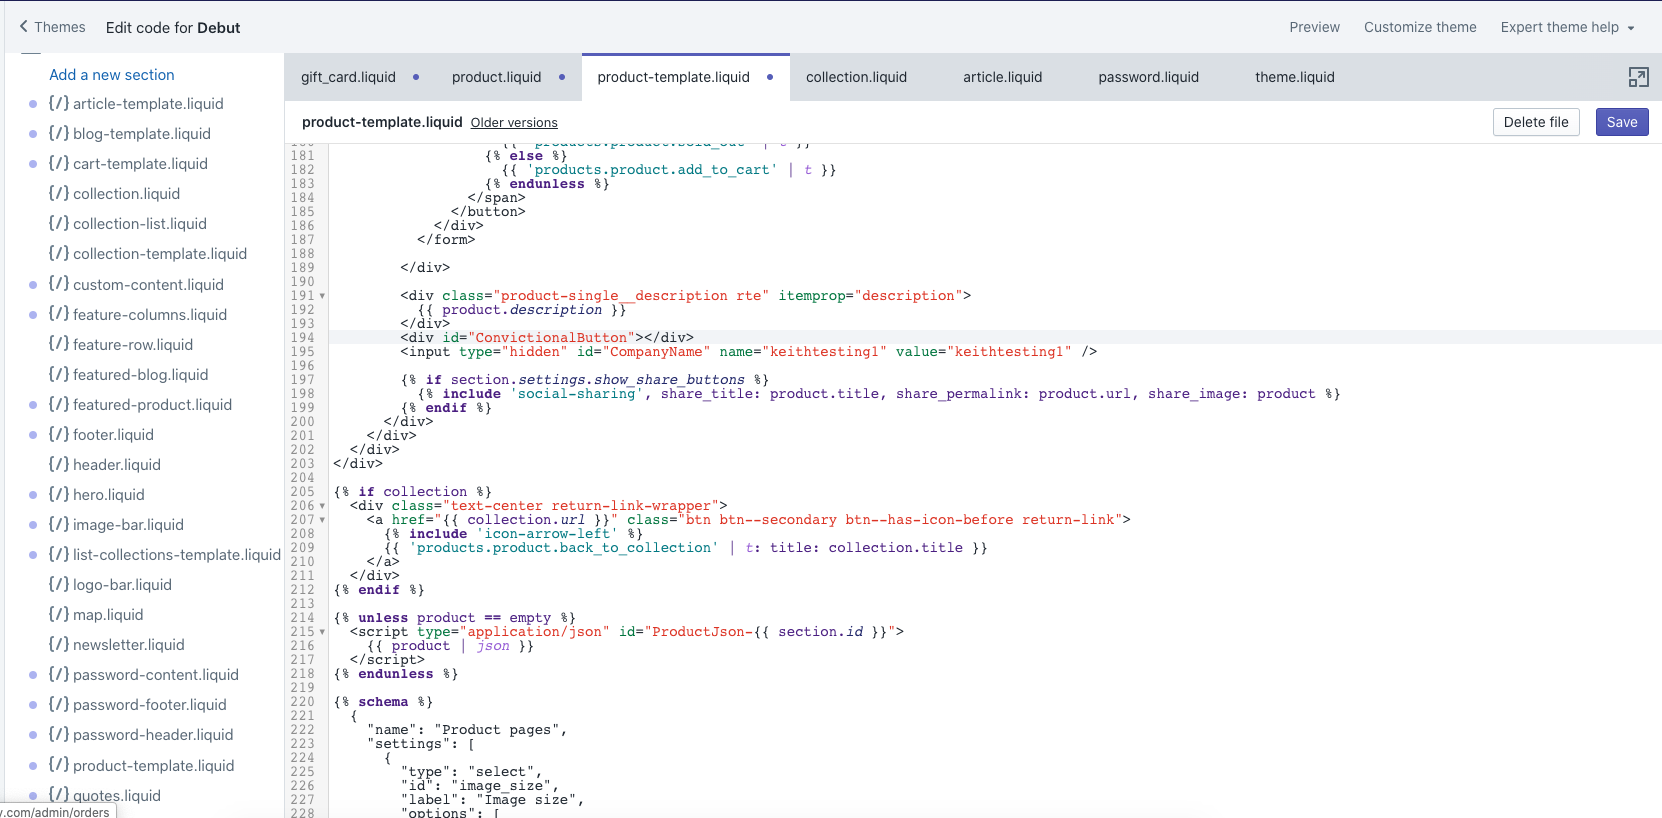This screenshot has height=818, width=1662.
Task: Click the heading 'Edit code for Debut'
Action: coord(173,28)
